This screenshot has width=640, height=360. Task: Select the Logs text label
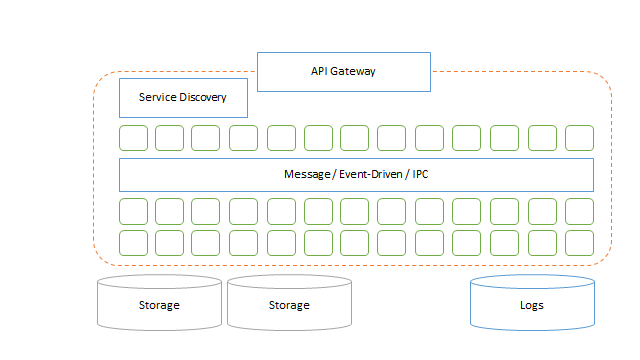coord(532,305)
